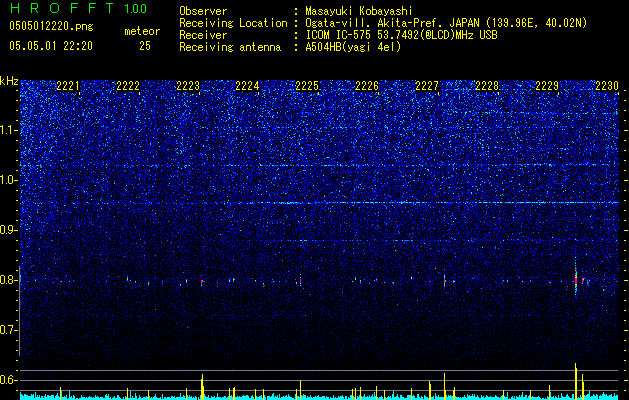Click the tallest yellow intensity peak near 2229
This screenshot has height=400, width=629.
click(576, 381)
